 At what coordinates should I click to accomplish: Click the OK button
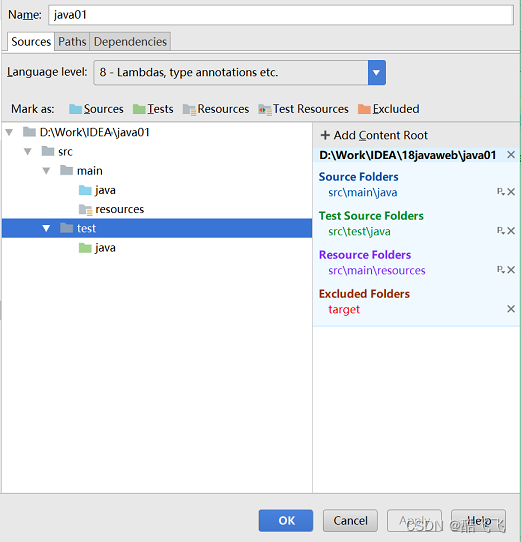pos(286,521)
